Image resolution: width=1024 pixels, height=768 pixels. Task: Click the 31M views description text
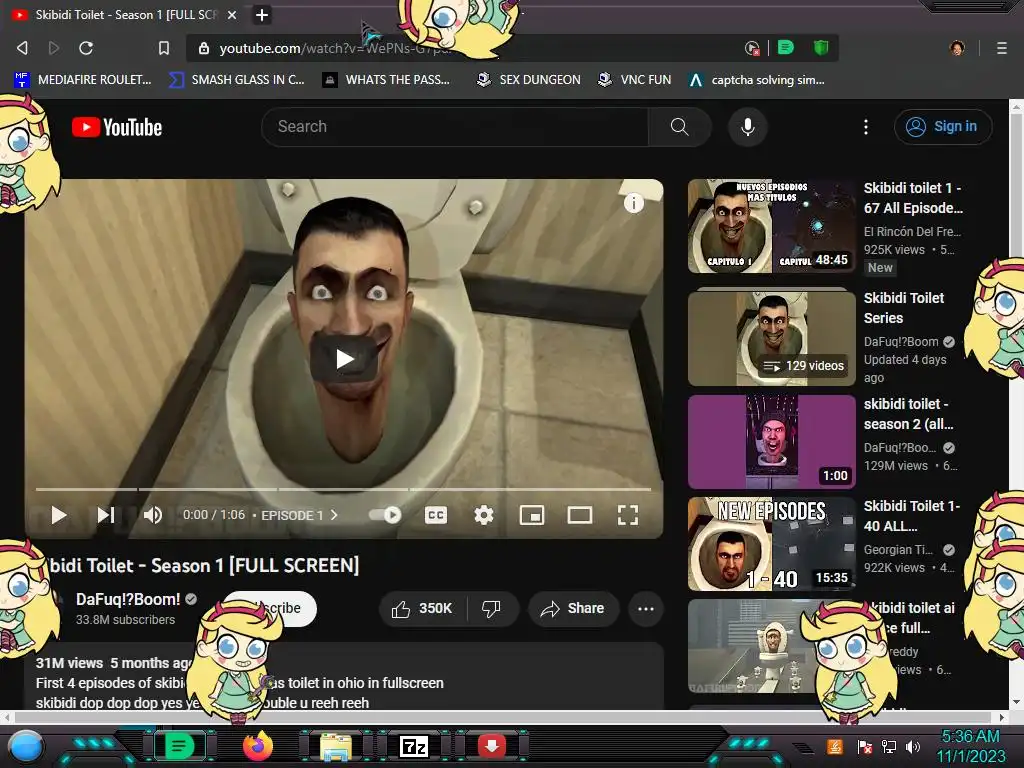click(69, 663)
